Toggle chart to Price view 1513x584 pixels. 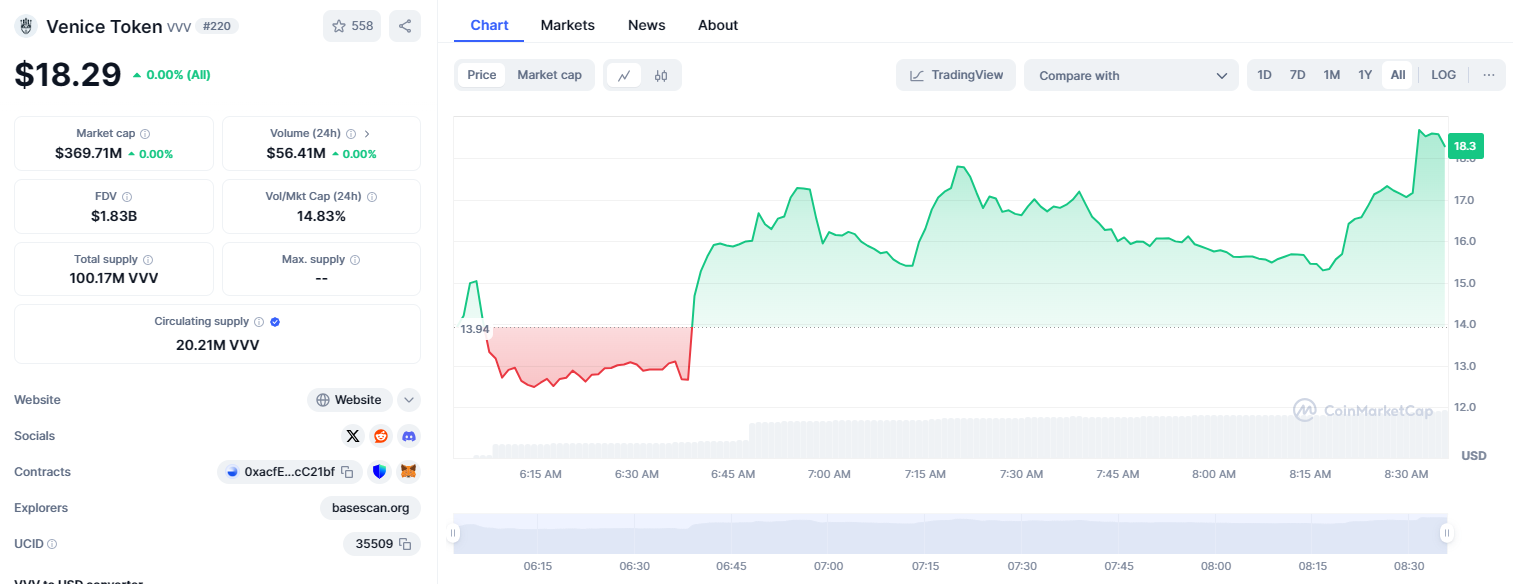(x=482, y=75)
